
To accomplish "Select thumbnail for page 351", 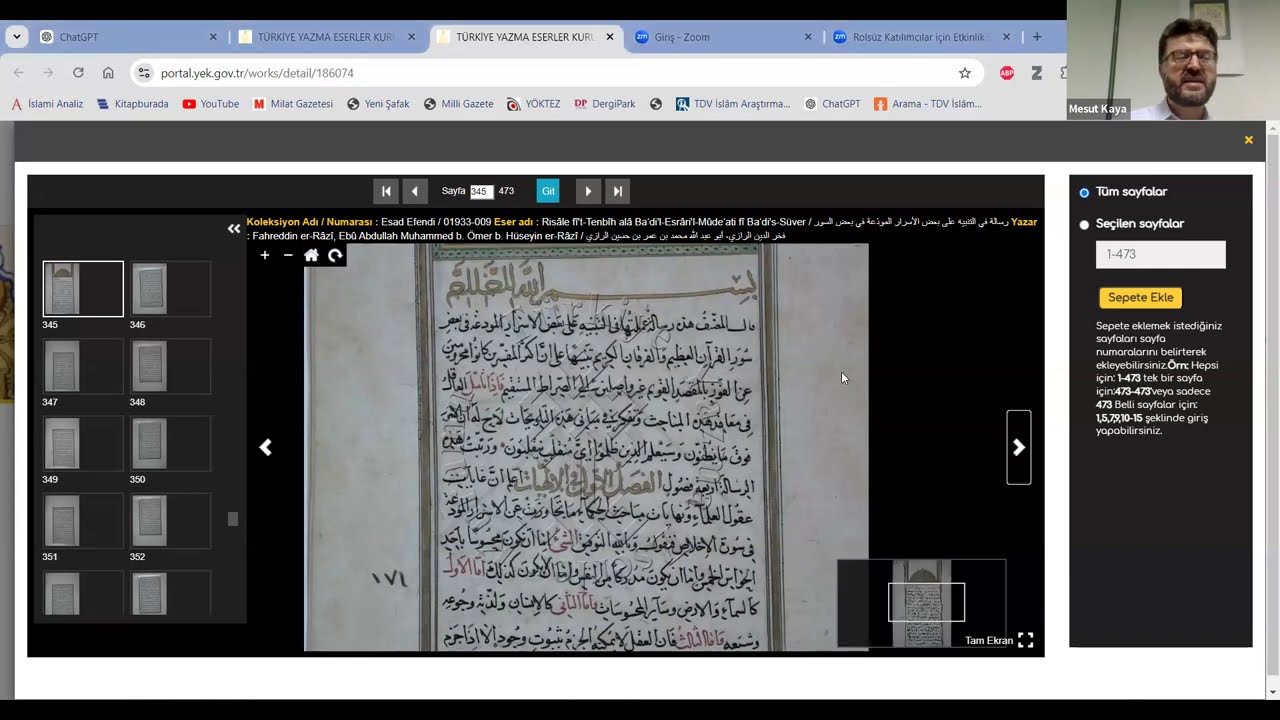I will click(83, 521).
